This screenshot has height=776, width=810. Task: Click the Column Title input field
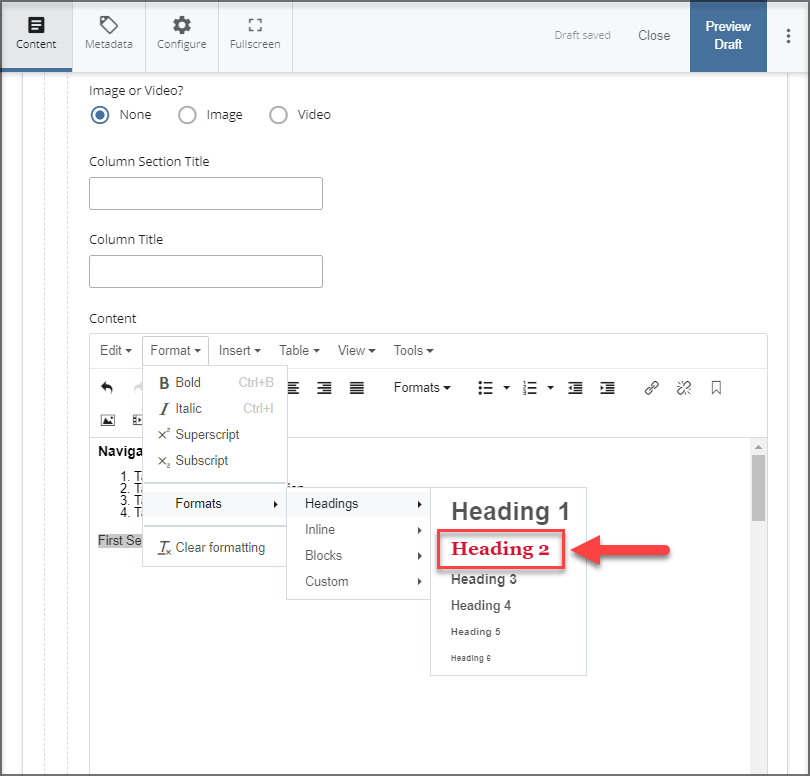[206, 271]
